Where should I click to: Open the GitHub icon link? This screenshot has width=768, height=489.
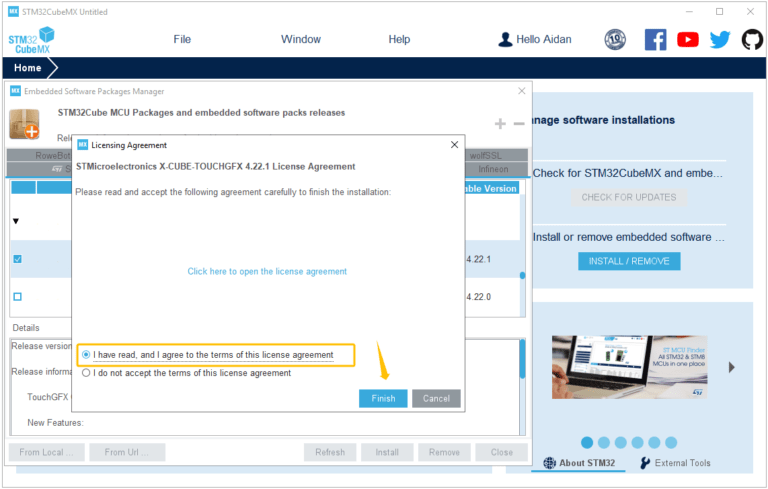coord(752,40)
